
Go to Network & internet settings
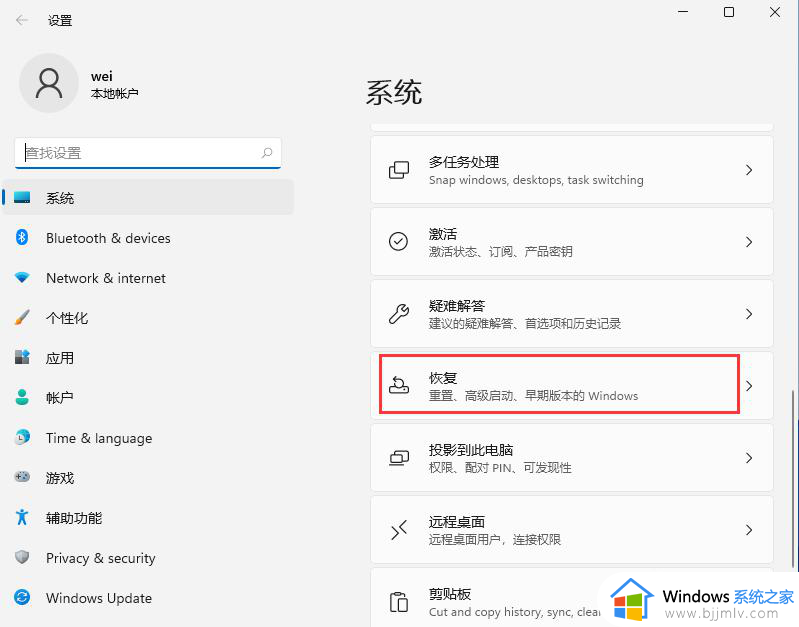point(148,278)
